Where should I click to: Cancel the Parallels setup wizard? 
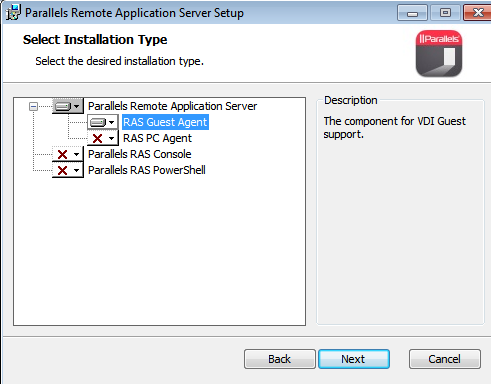coord(445,359)
